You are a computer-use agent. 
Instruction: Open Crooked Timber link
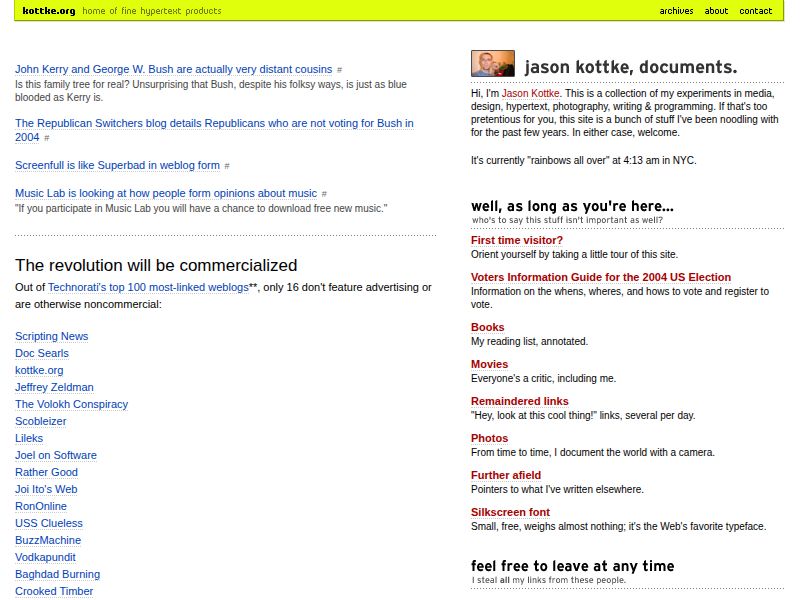(54, 591)
